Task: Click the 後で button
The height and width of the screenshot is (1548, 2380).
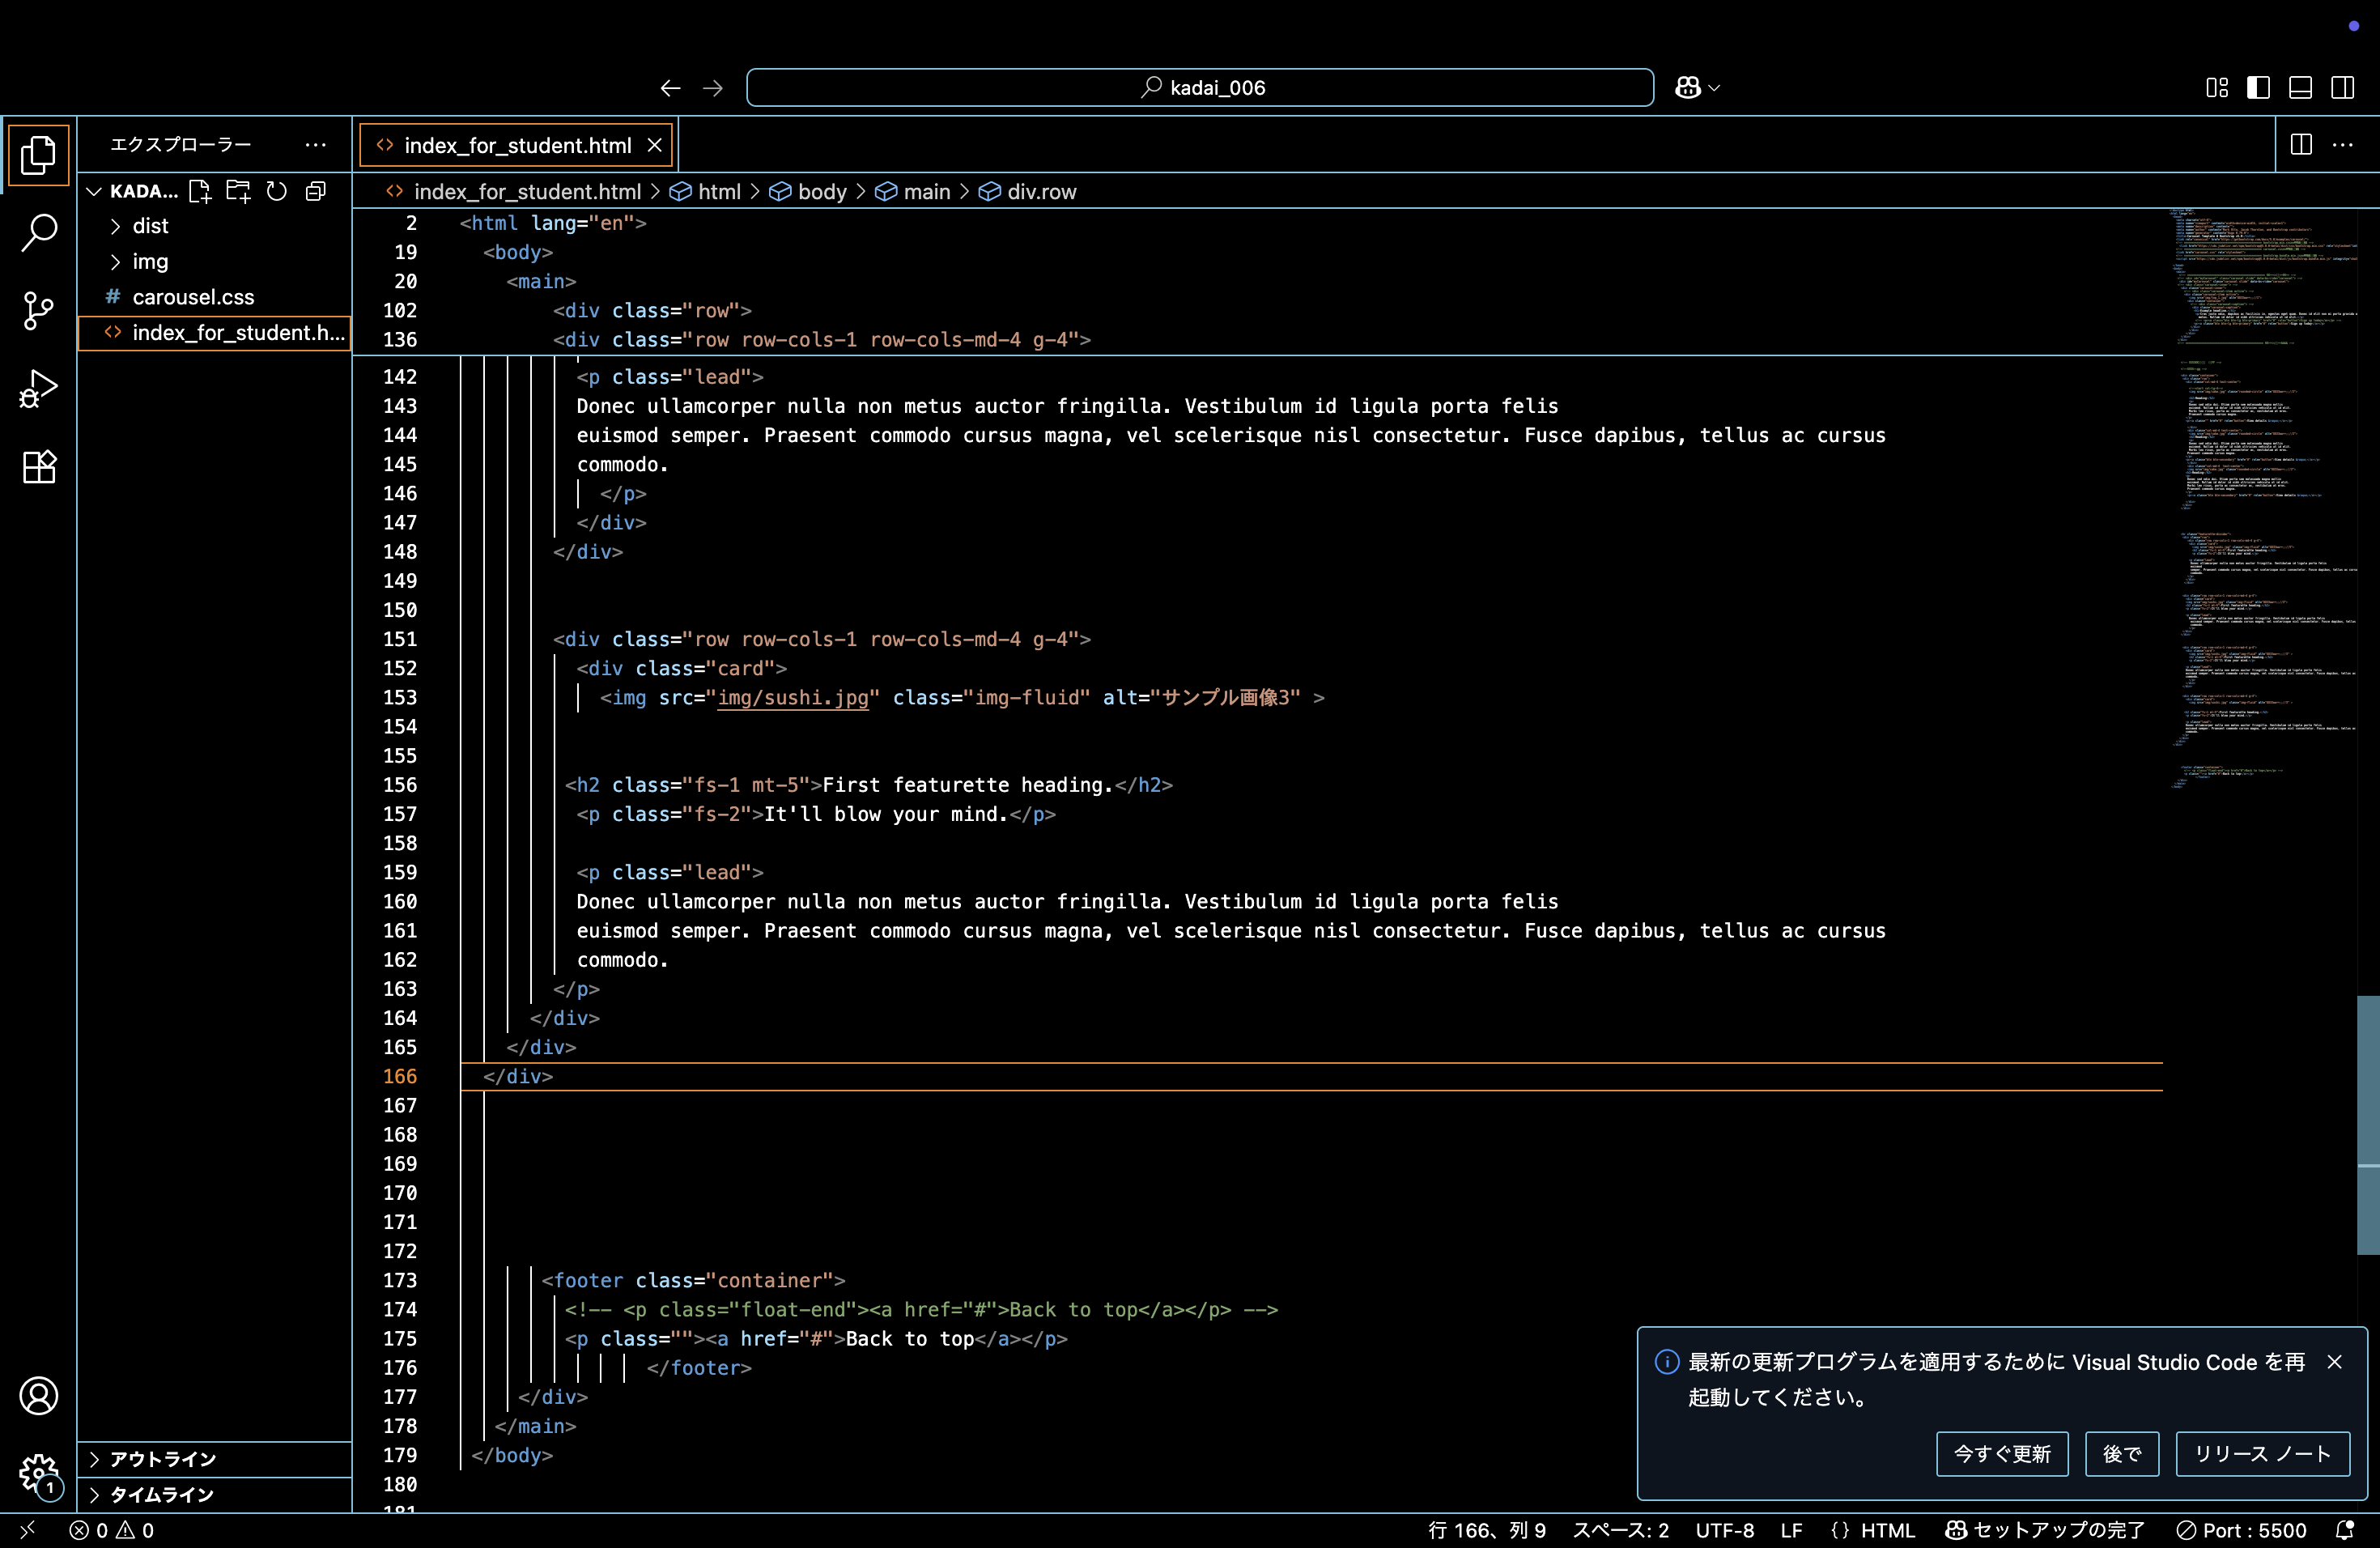Action: (2122, 1454)
